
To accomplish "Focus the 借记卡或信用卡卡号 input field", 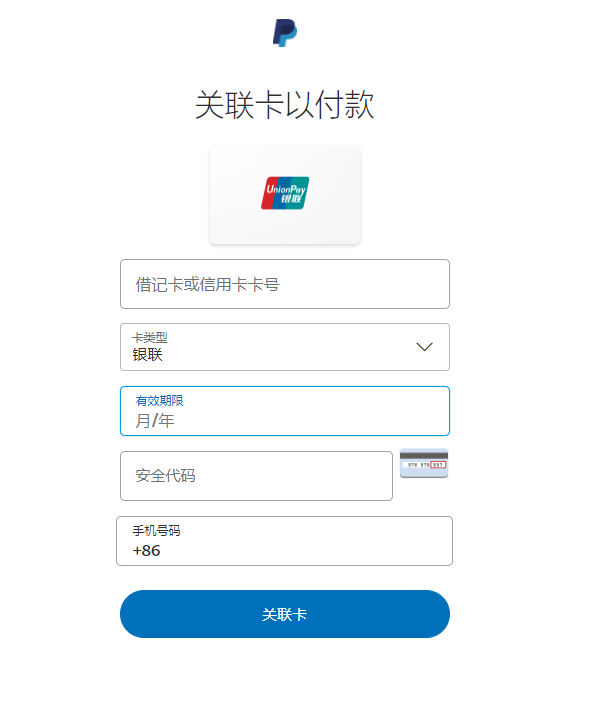I will (284, 284).
